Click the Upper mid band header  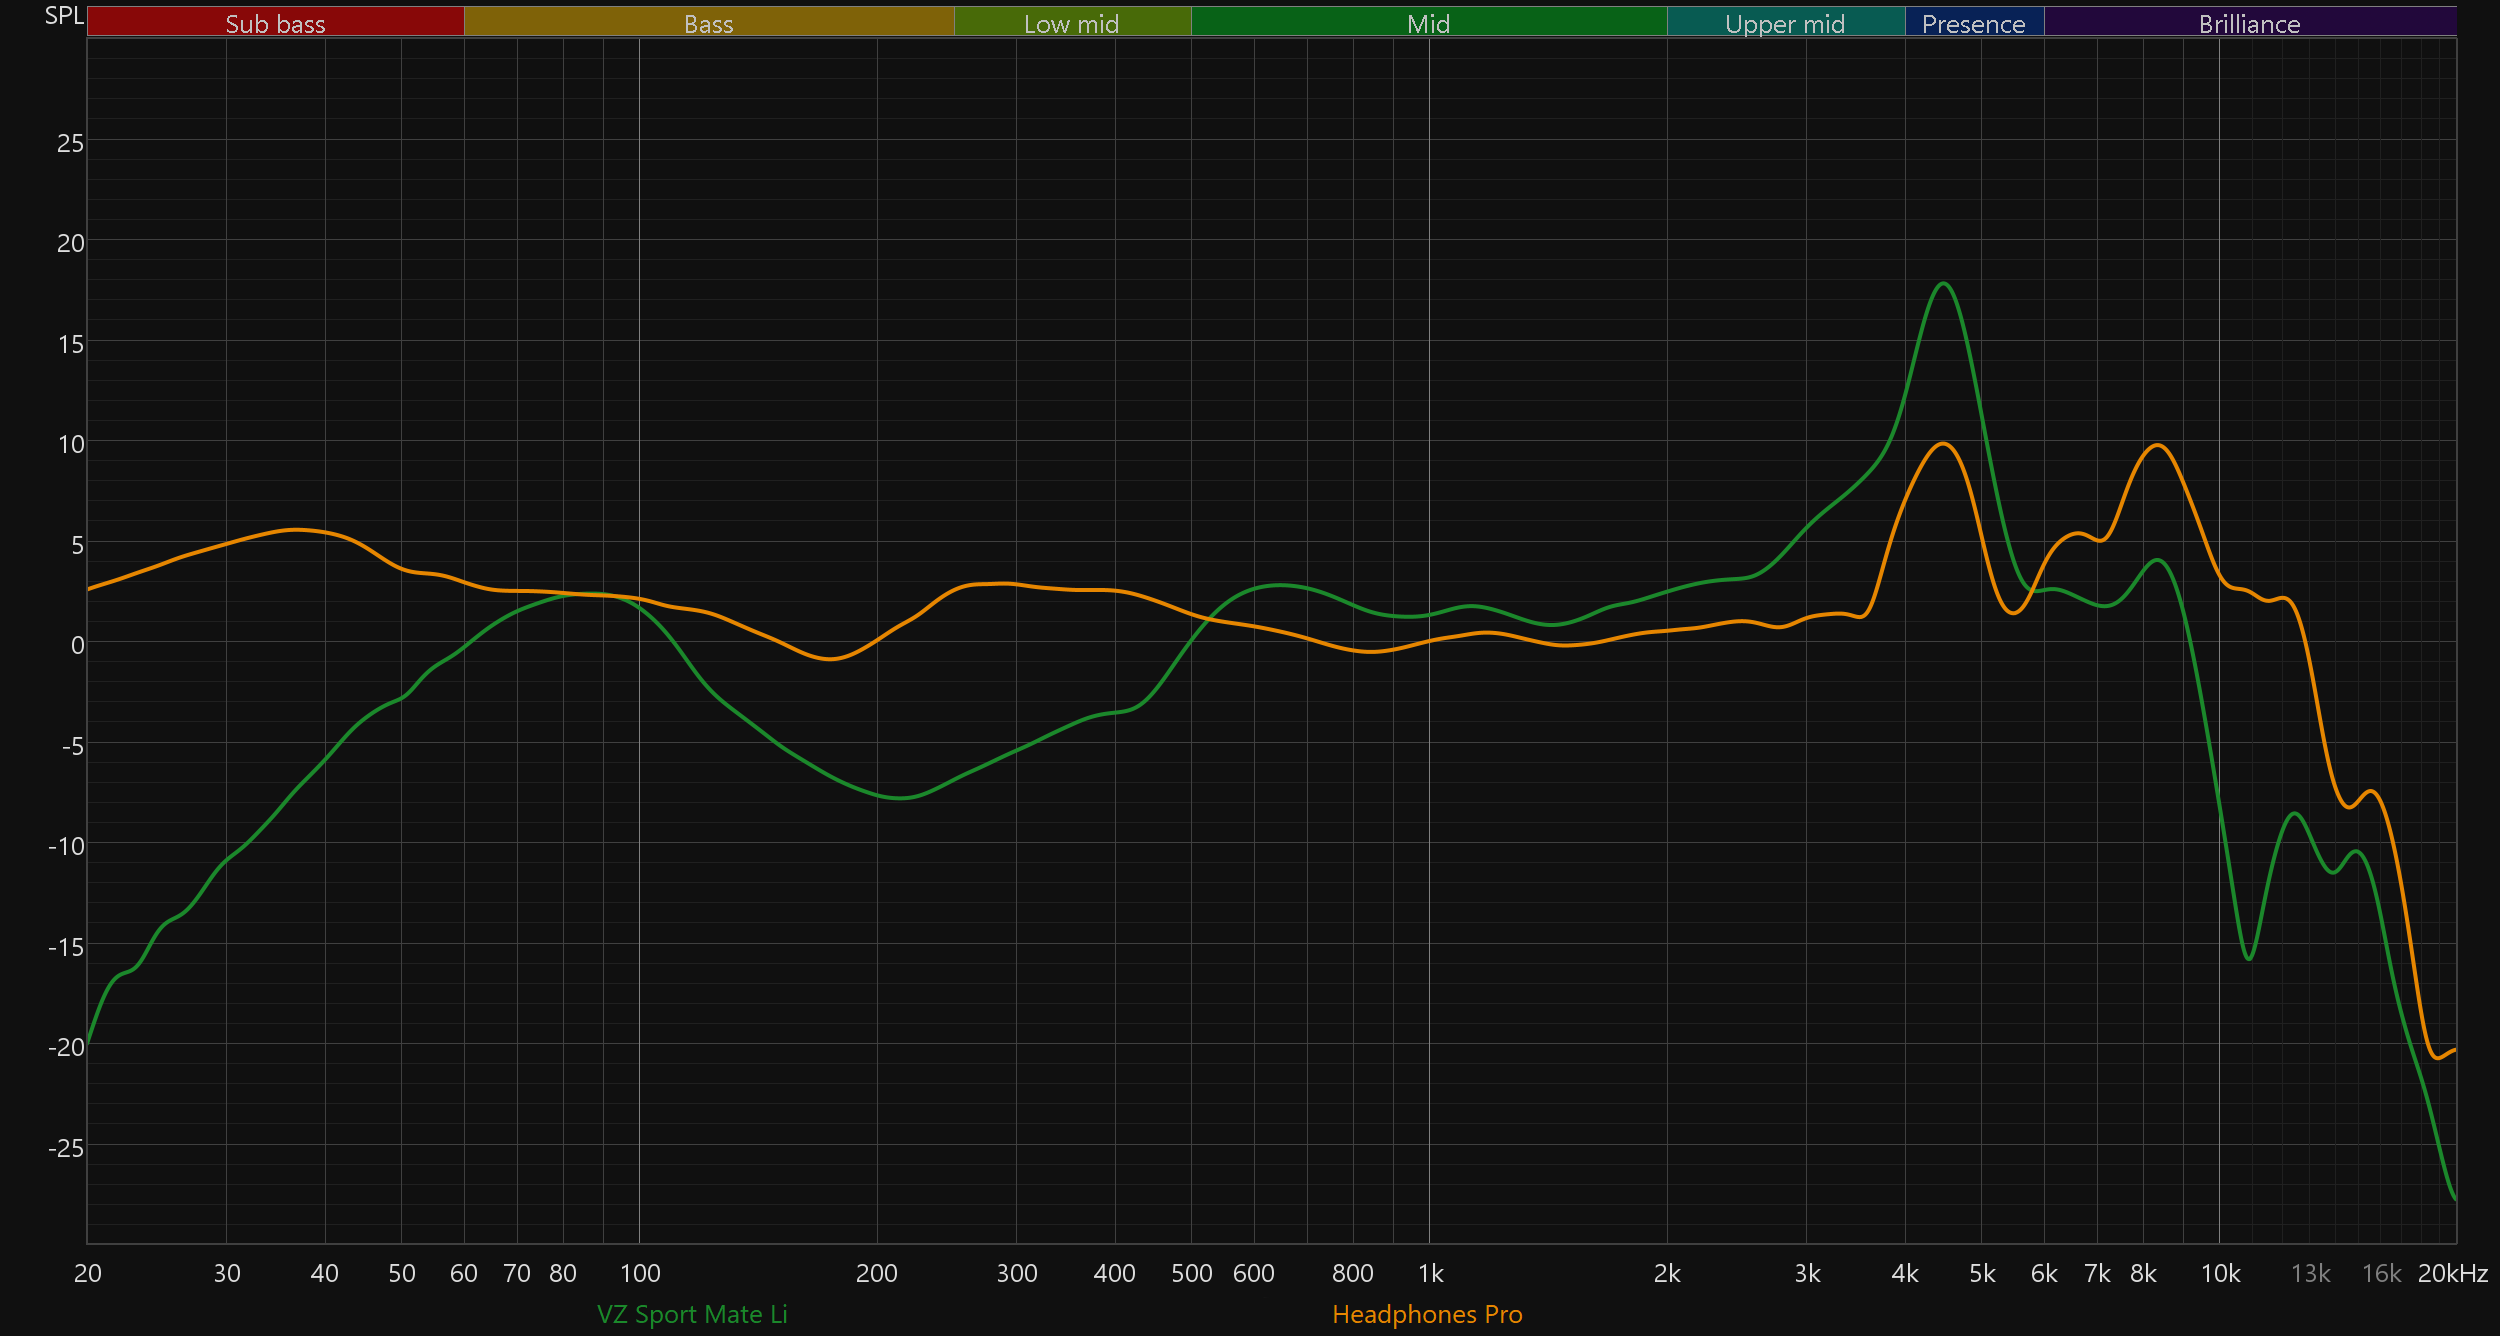click(x=1785, y=23)
